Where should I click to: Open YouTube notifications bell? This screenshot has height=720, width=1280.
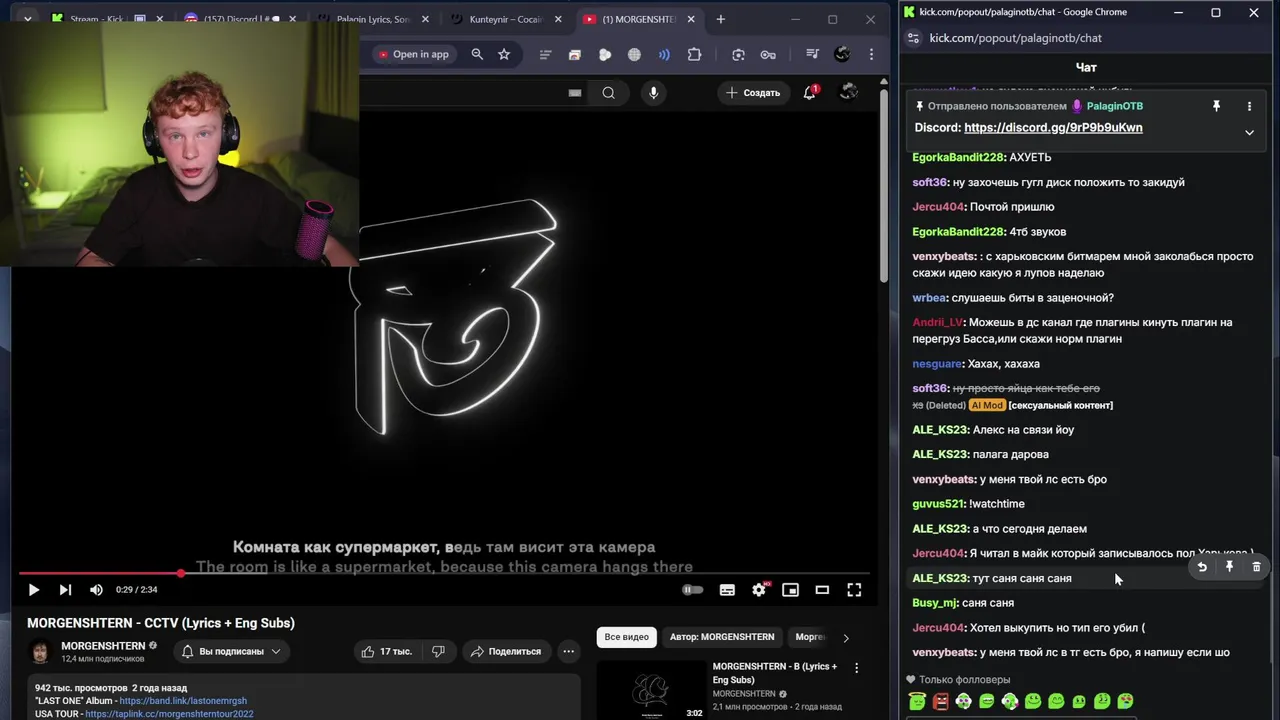(810, 93)
